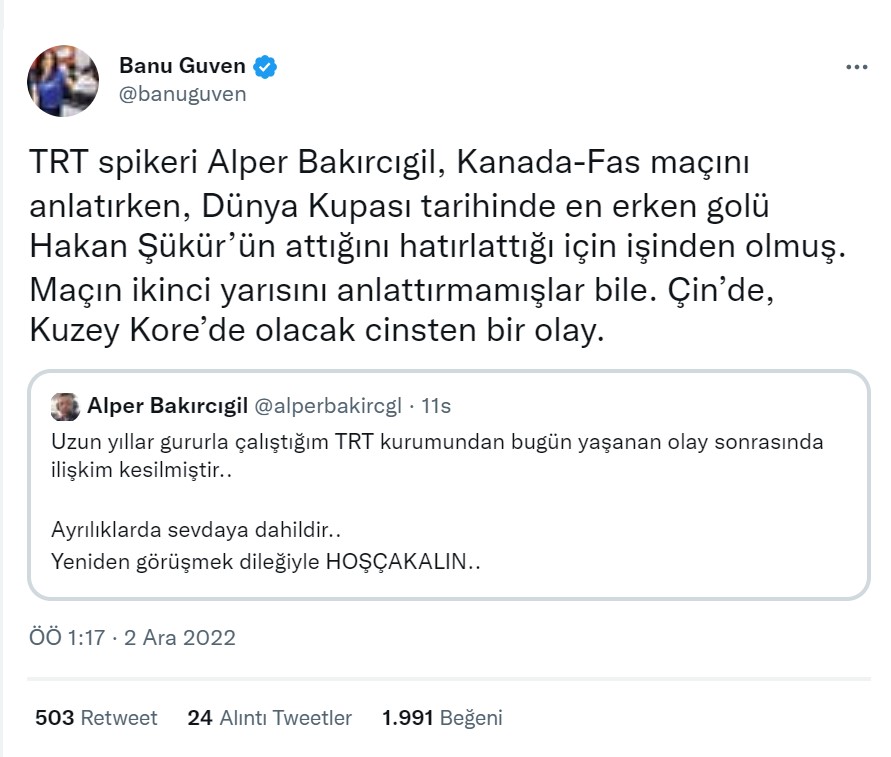The height and width of the screenshot is (757, 891).
Task: Click Alper Bakırcıgil's small avatar in quote
Action: tap(66, 406)
